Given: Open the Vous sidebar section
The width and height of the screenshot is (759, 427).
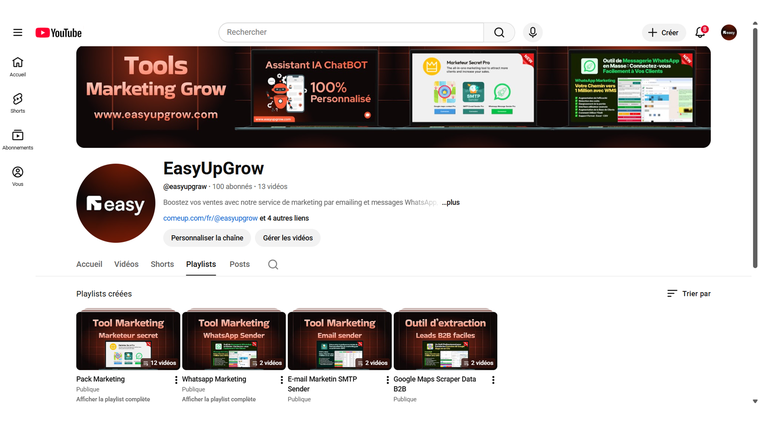Looking at the screenshot, I should (17, 176).
